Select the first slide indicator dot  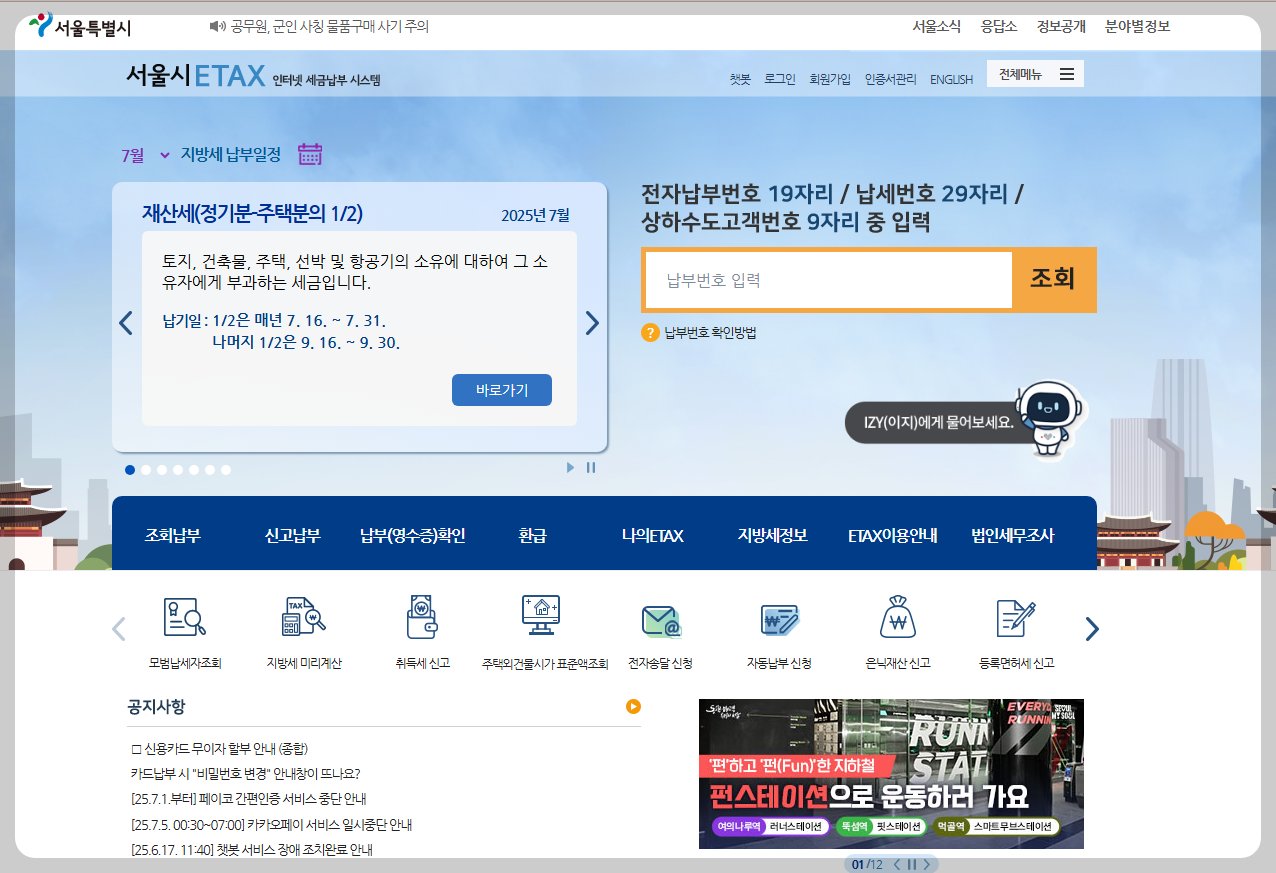click(x=130, y=470)
